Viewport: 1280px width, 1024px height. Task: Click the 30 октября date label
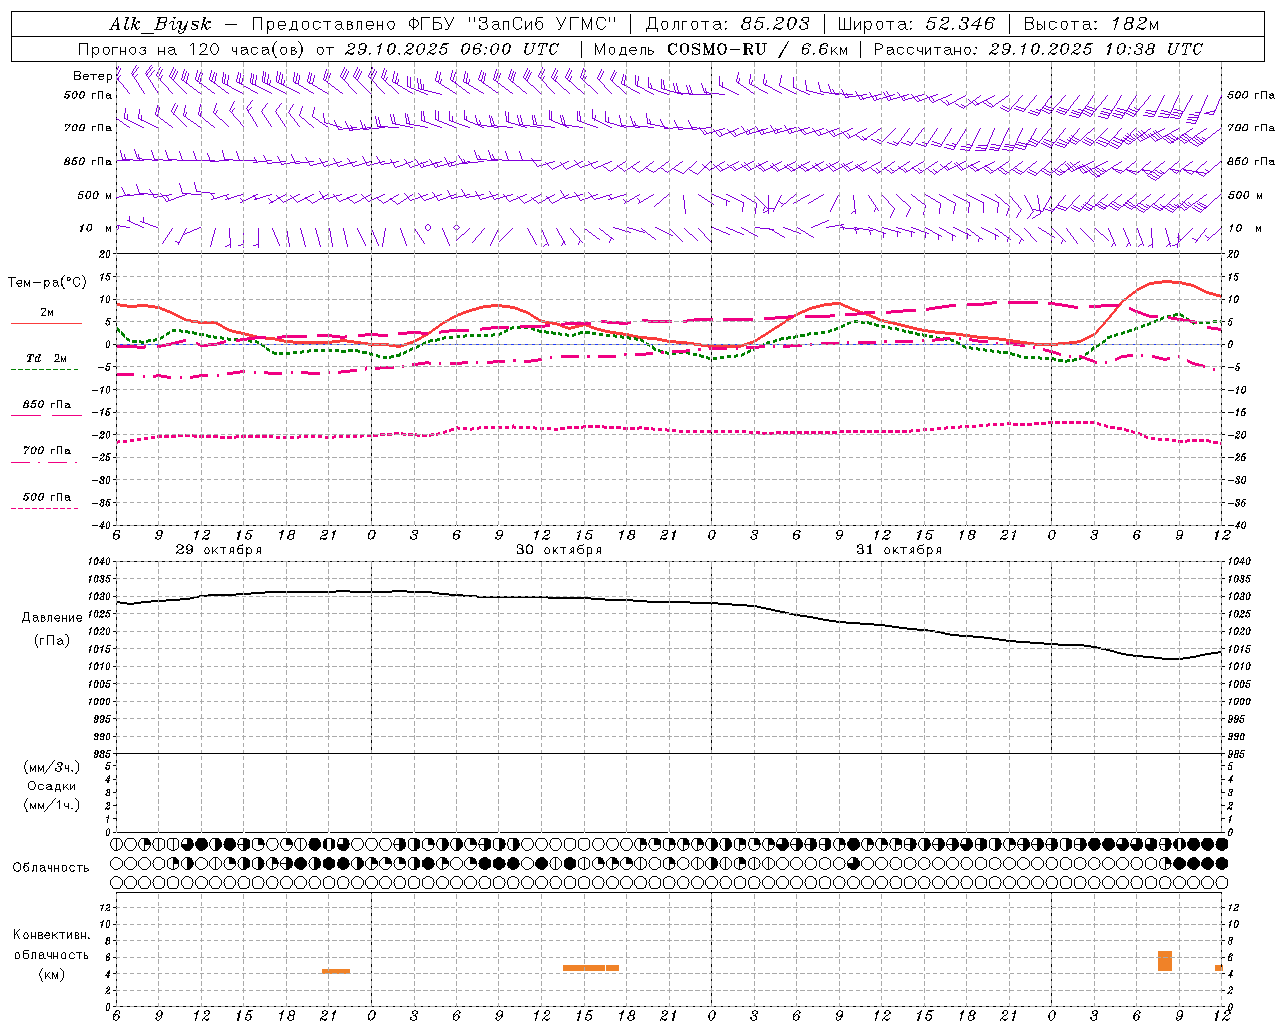point(559,550)
